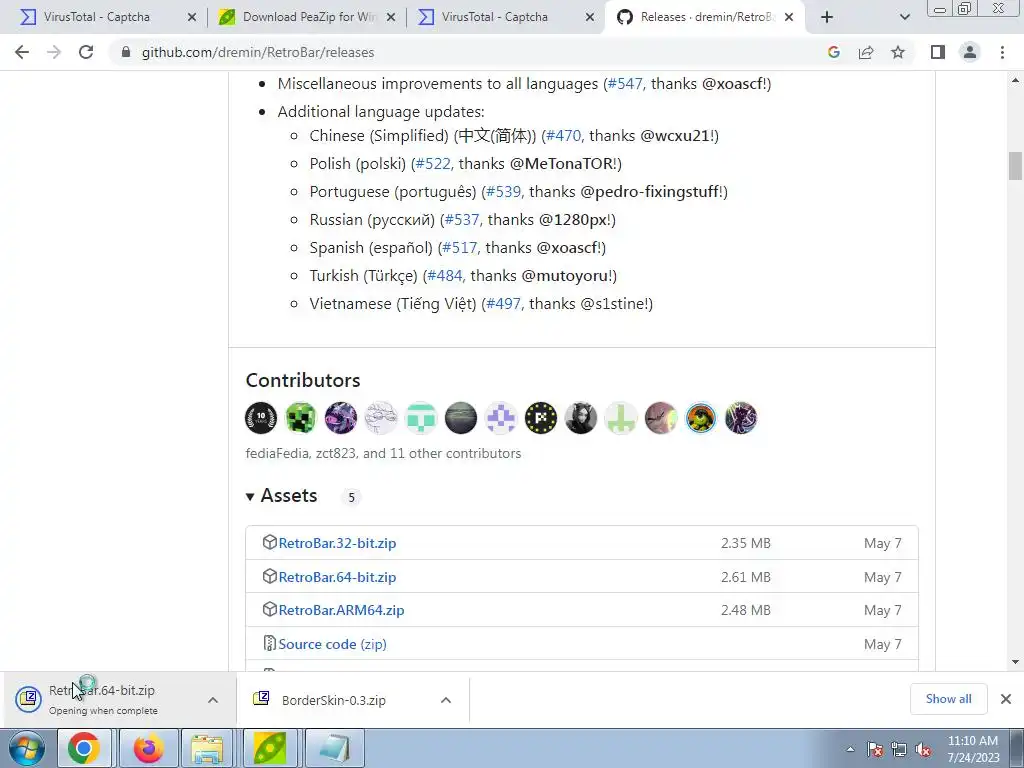Open pull request #539 link
This screenshot has width=1024, height=768.
504,192
